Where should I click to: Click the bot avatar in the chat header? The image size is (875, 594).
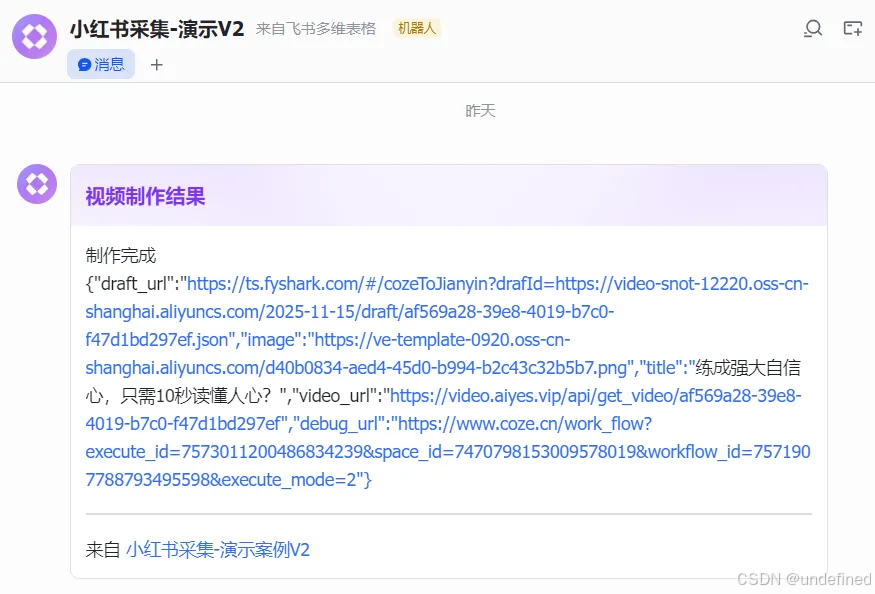click(x=35, y=36)
